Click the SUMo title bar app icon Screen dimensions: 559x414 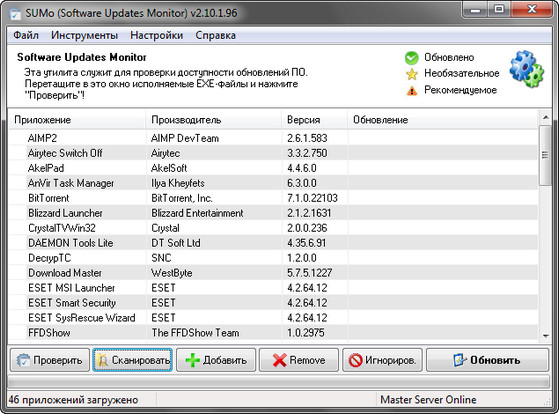[x=15, y=14]
